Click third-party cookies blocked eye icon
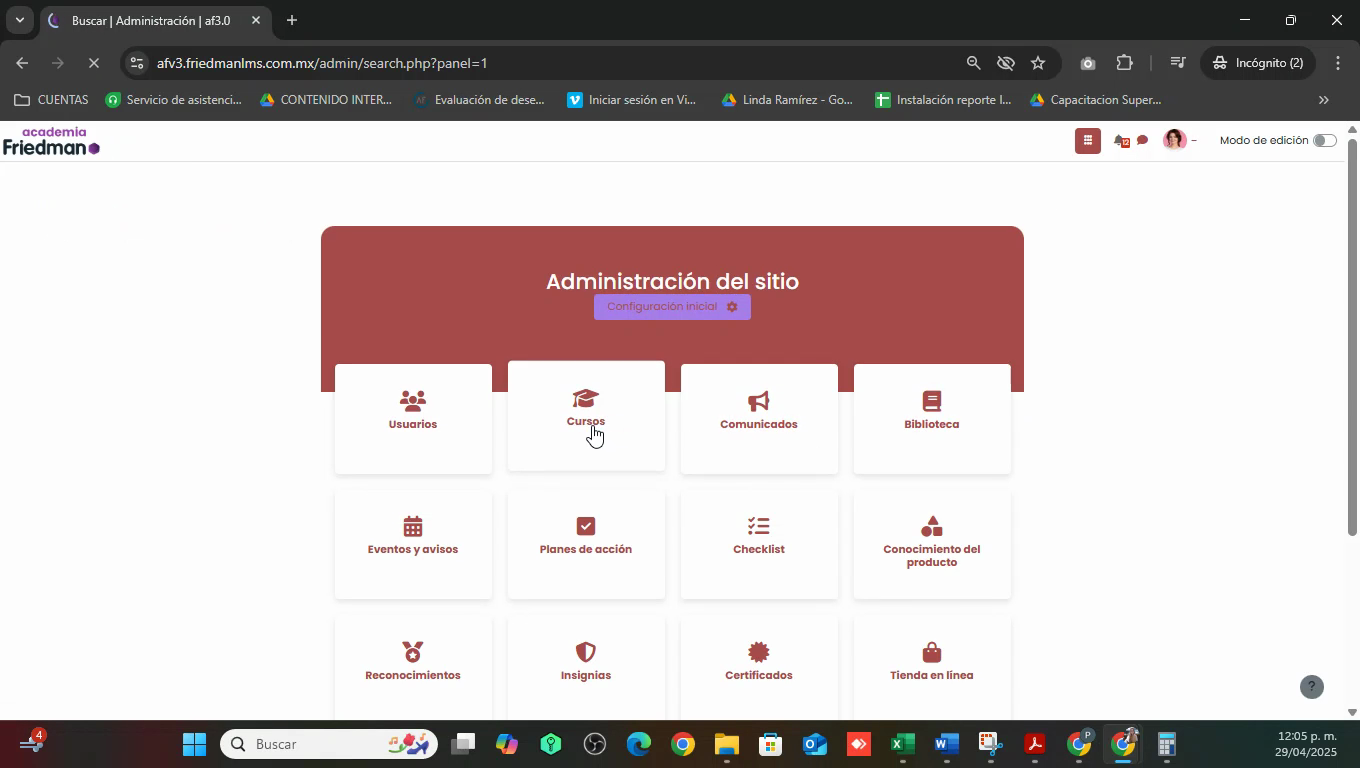The image size is (1360, 768). [x=1006, y=63]
